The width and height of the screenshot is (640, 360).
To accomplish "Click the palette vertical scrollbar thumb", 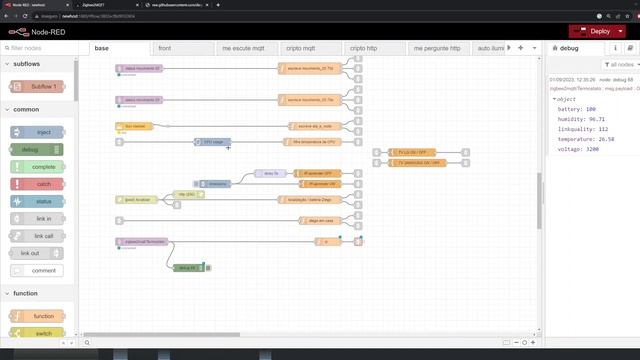I will 76,80.
